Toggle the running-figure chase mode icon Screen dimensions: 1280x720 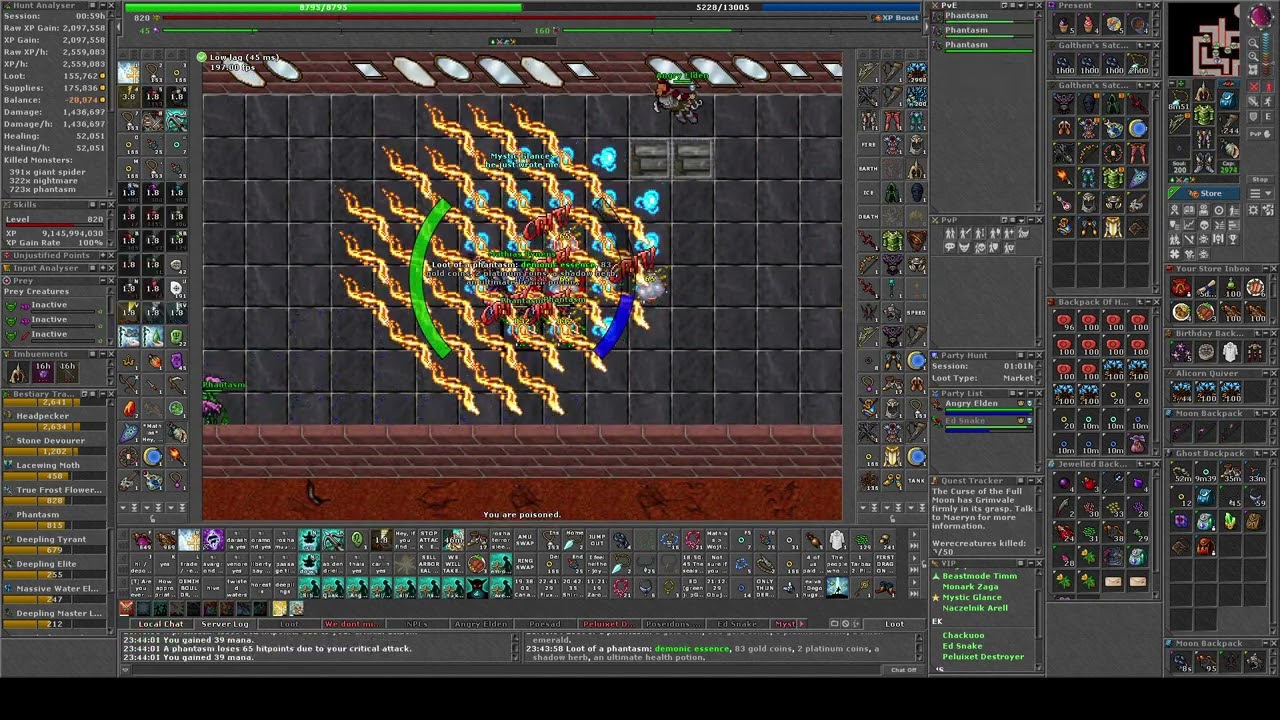pos(1268,102)
